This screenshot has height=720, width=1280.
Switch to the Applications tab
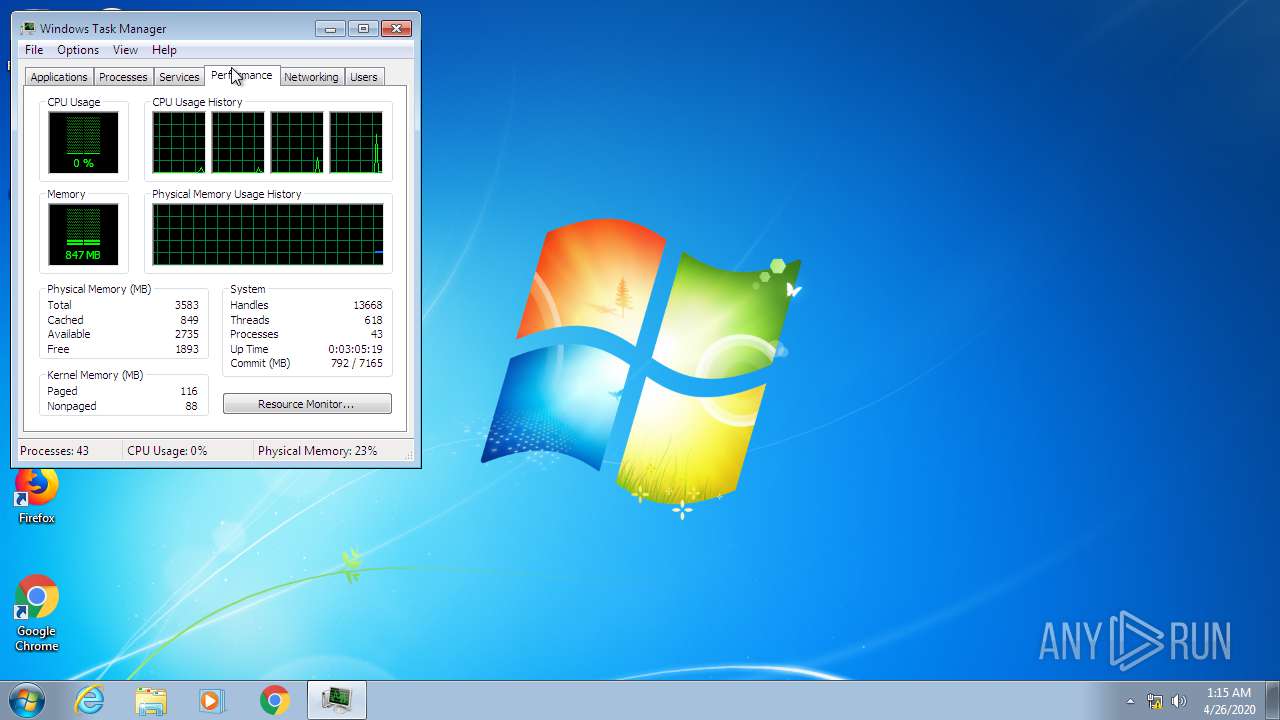click(x=59, y=77)
